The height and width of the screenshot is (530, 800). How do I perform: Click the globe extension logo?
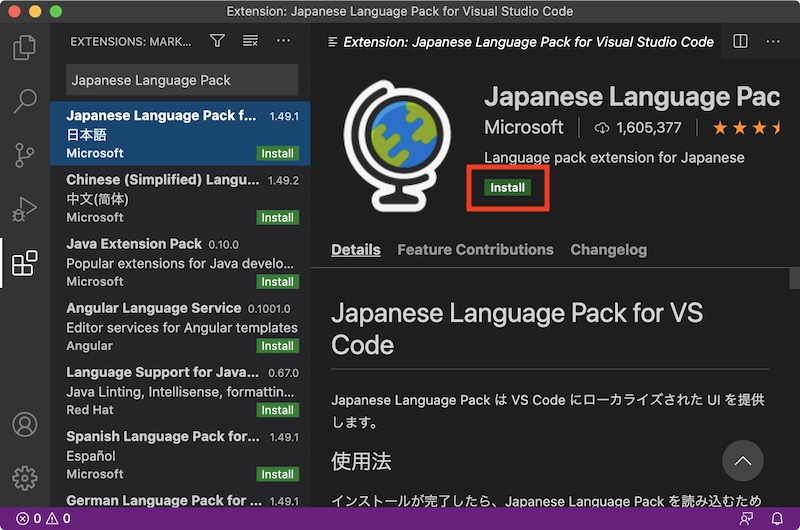coord(397,146)
